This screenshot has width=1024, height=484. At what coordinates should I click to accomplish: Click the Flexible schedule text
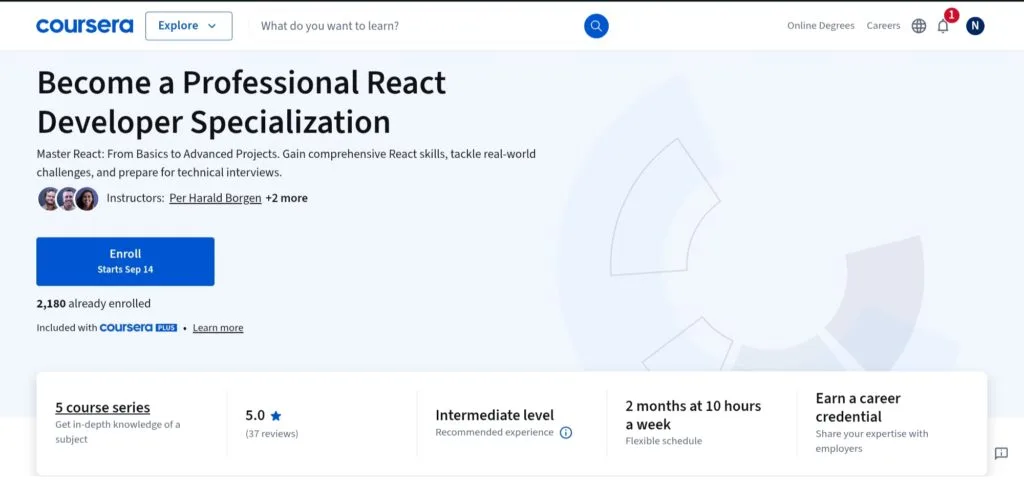tap(664, 441)
